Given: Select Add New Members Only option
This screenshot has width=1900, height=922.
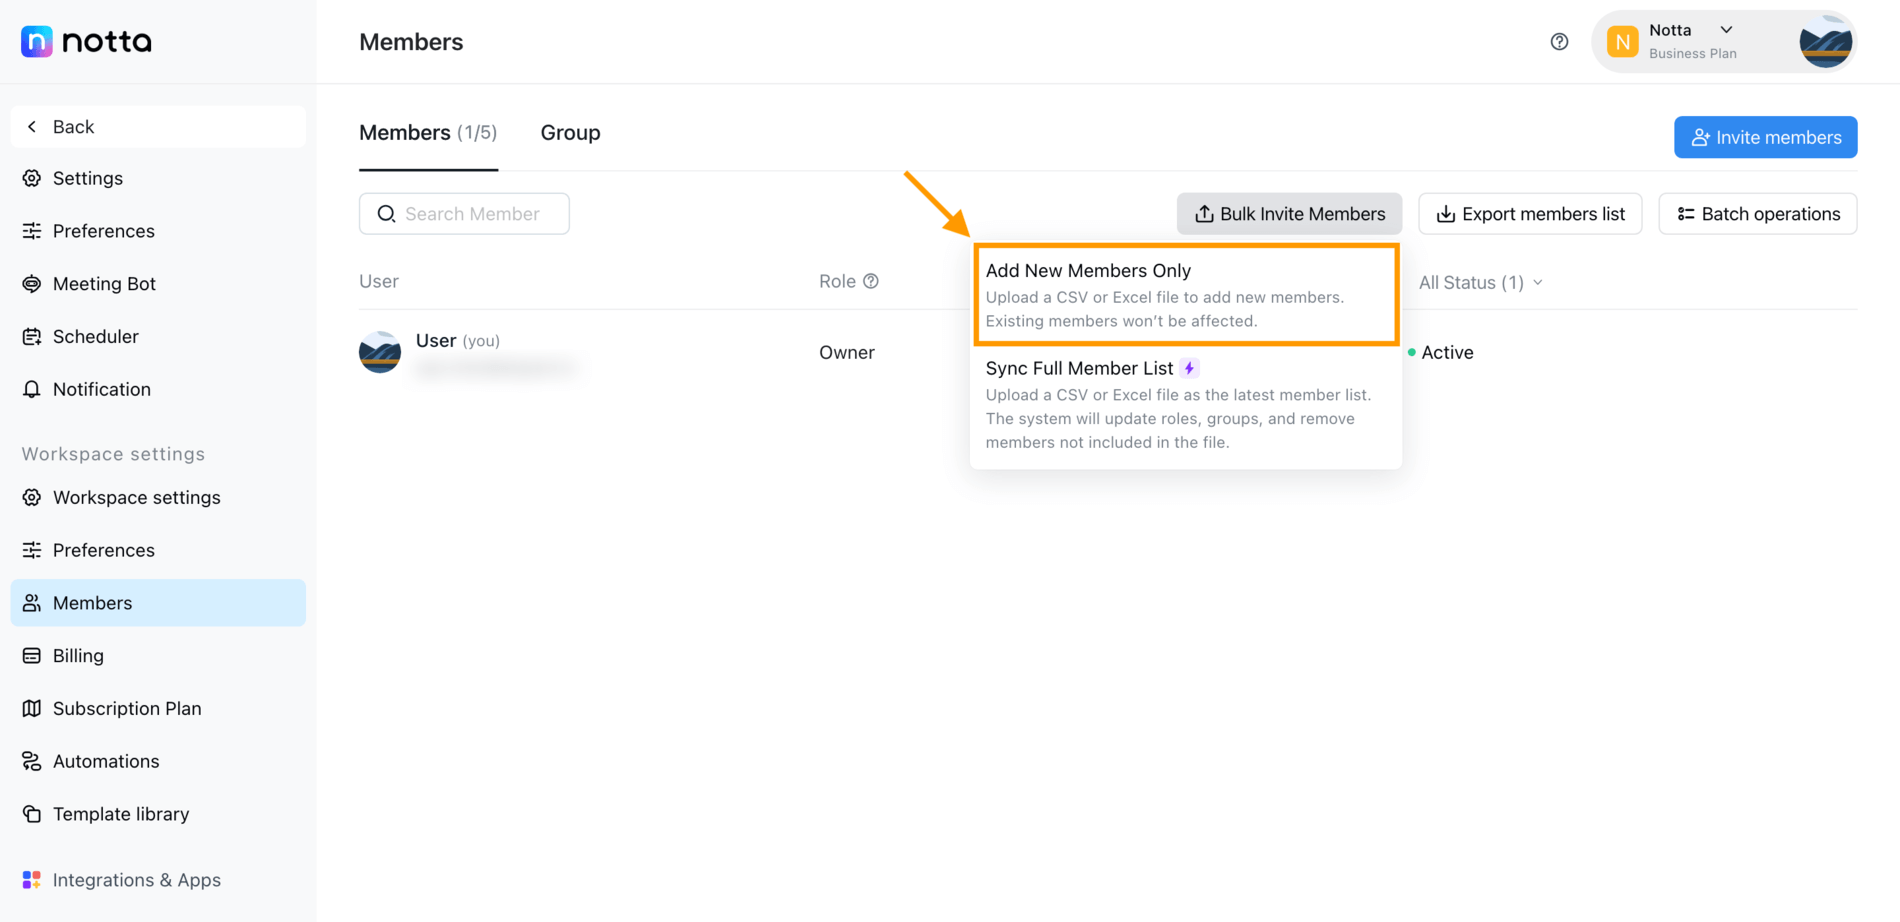Looking at the screenshot, I should [x=1186, y=295].
